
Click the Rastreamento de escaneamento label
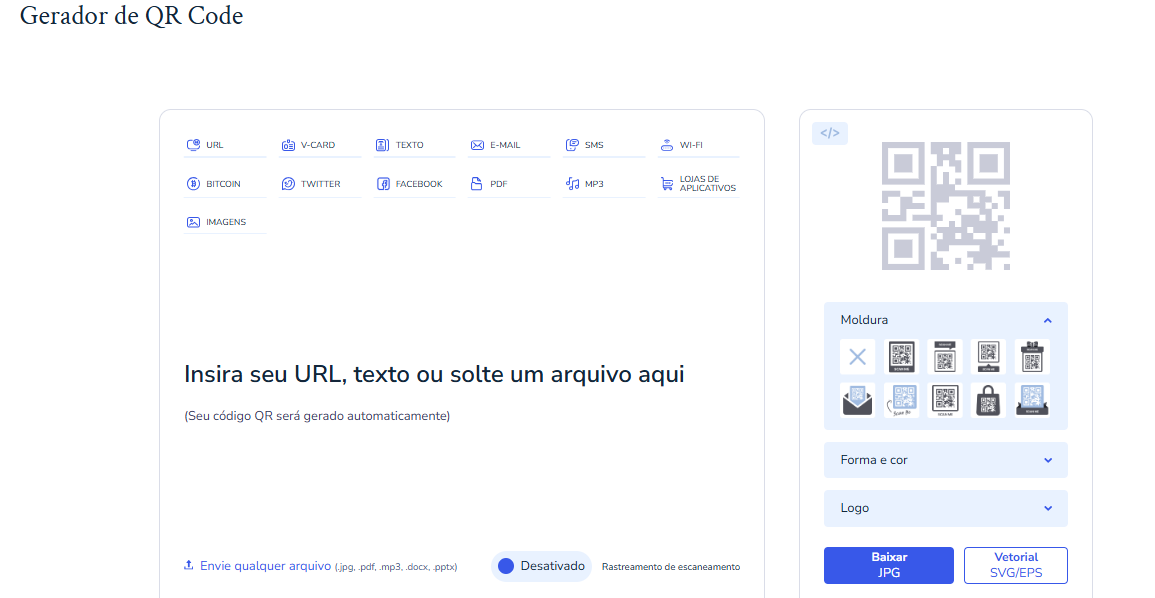coord(671,567)
